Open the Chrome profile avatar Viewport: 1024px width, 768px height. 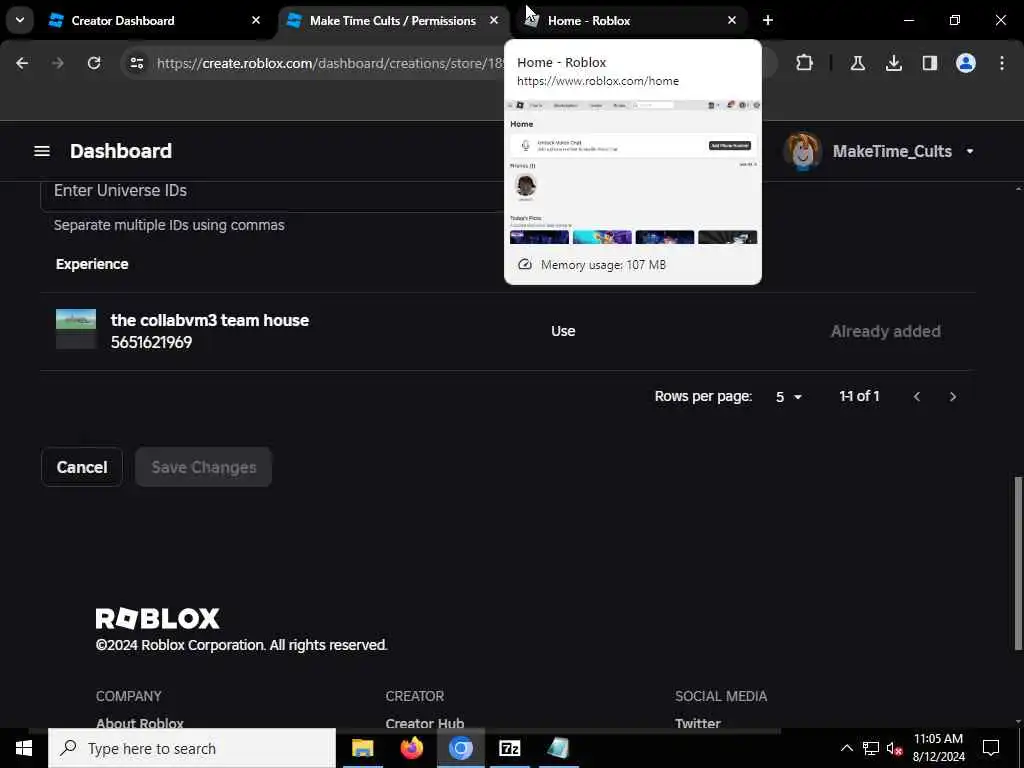[966, 63]
